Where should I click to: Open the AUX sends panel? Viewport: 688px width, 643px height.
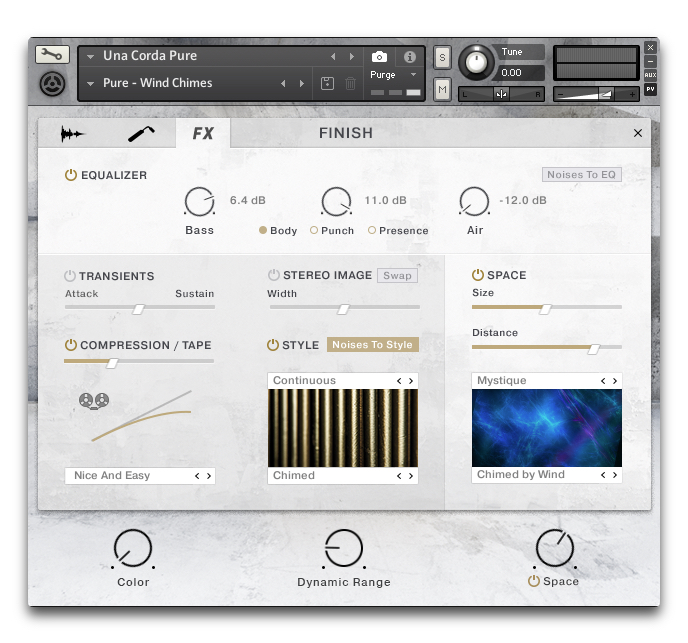[650, 75]
